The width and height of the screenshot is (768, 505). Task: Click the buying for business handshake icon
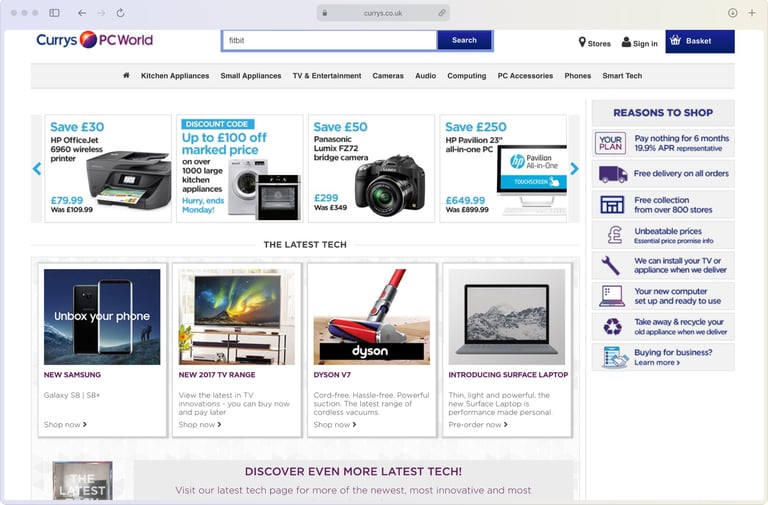[x=615, y=357]
